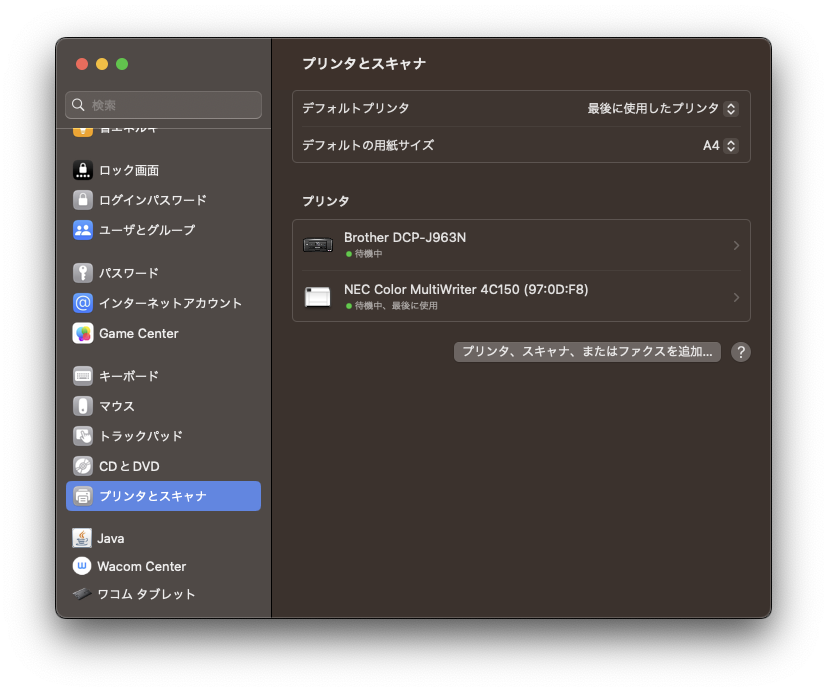Click the ユーザとグループ people icon

click(83, 230)
